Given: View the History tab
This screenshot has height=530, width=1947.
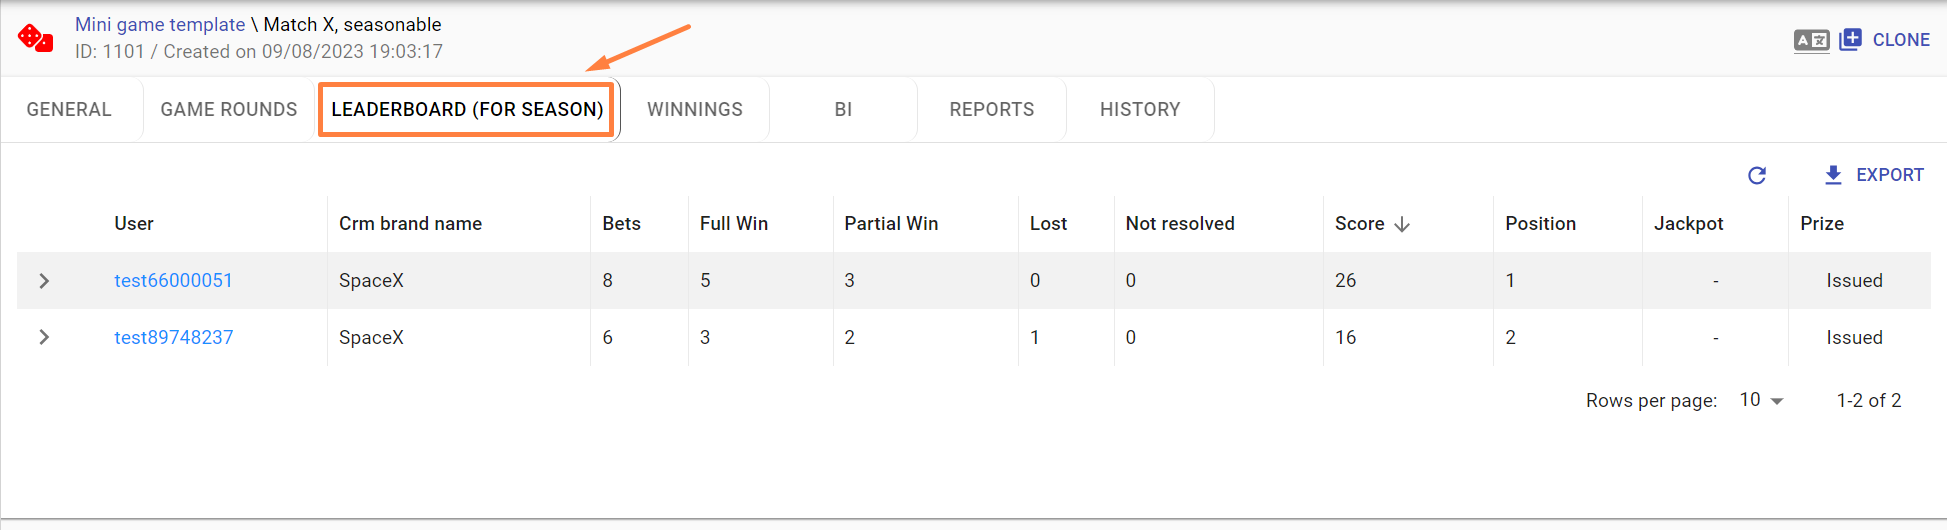Looking at the screenshot, I should [1140, 110].
